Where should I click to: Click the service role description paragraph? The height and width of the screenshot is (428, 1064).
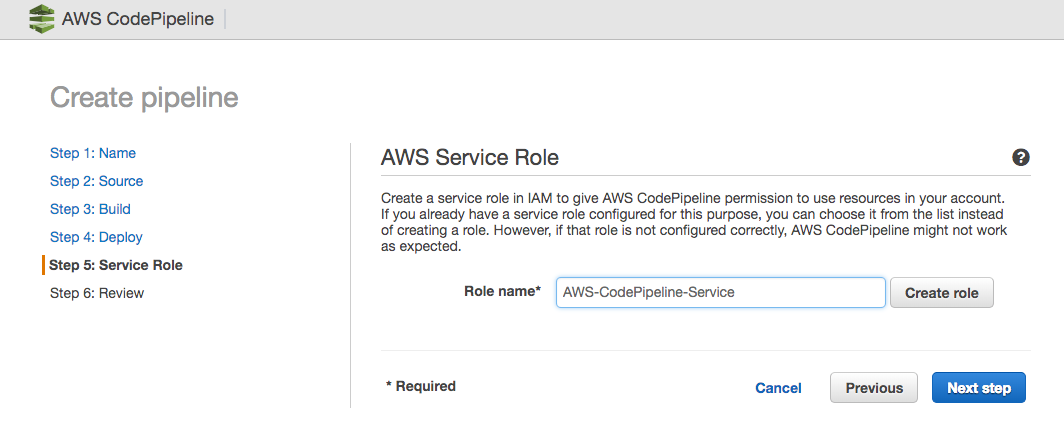click(694, 222)
